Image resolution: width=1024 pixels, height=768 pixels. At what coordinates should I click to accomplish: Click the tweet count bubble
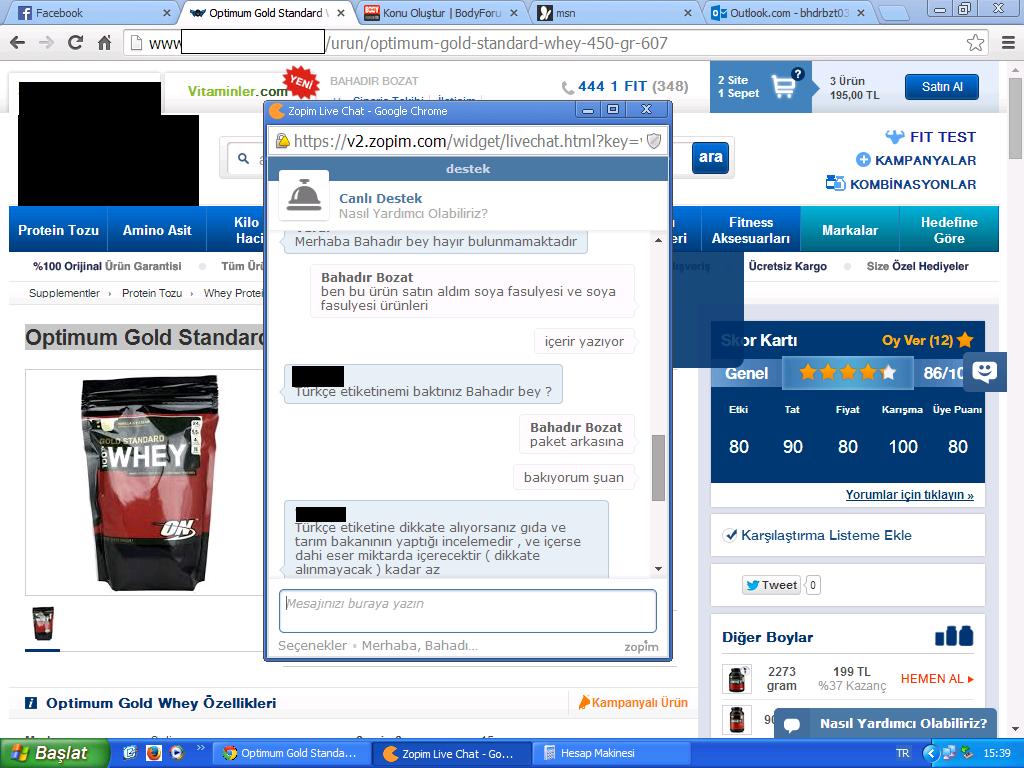(x=812, y=585)
